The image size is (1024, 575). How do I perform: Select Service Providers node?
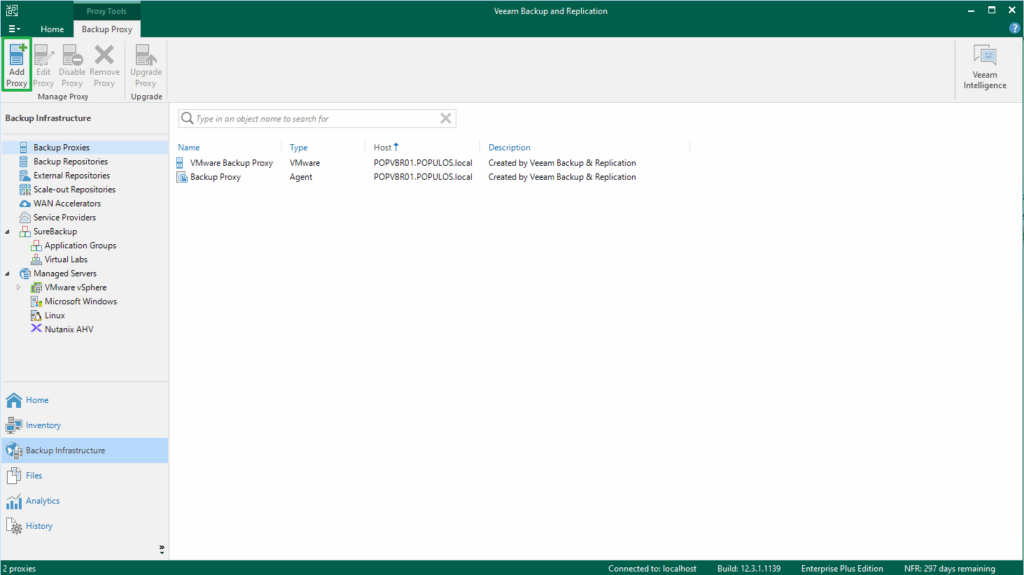pos(64,218)
